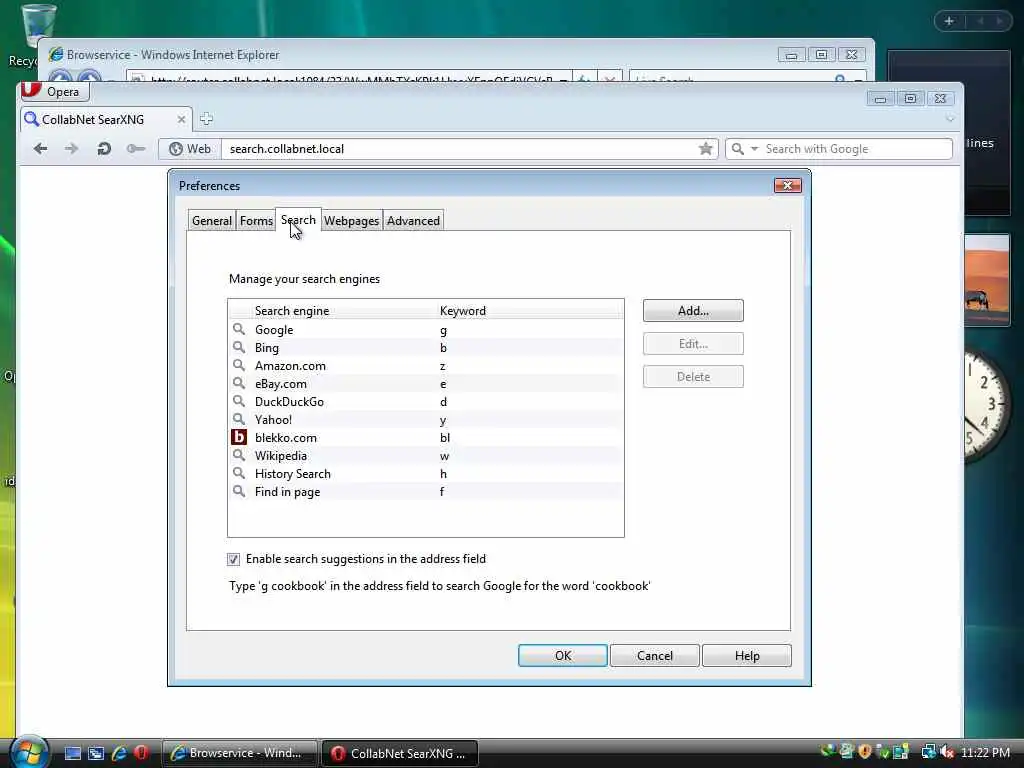Select the Google search engine row
The height and width of the screenshot is (768, 1024).
pyautogui.click(x=426, y=330)
